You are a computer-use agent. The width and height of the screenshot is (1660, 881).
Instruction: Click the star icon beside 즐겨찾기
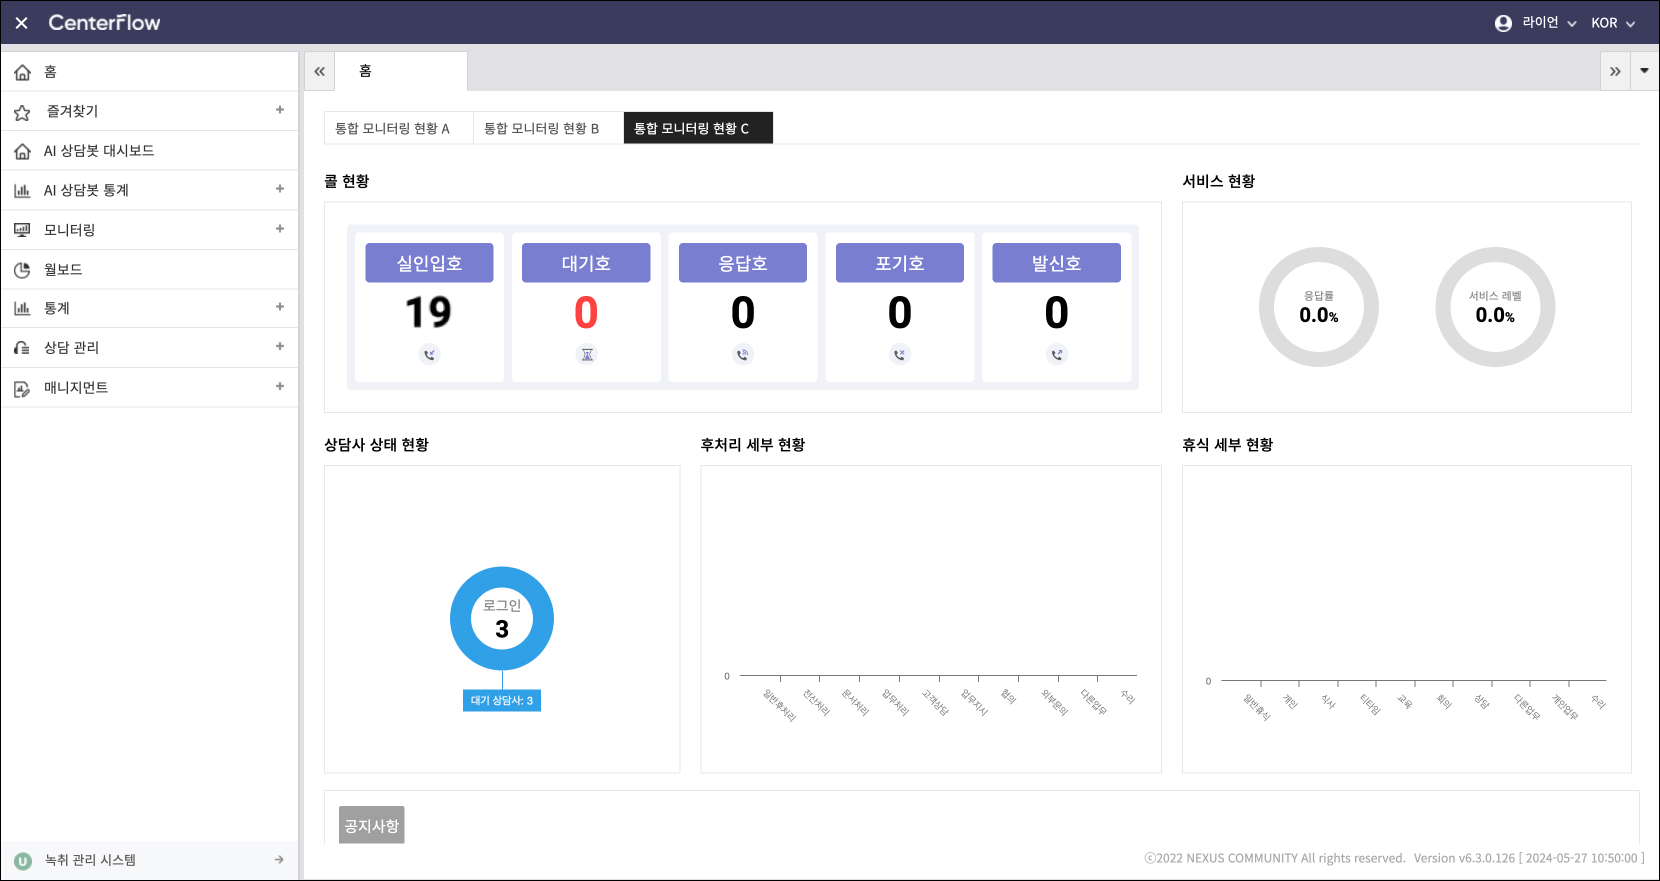click(x=22, y=112)
